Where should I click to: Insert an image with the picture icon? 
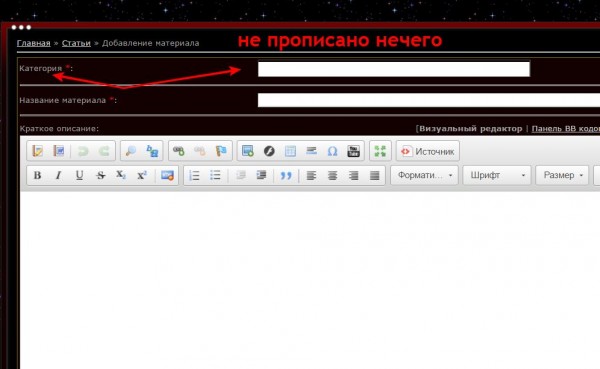[x=248, y=151]
